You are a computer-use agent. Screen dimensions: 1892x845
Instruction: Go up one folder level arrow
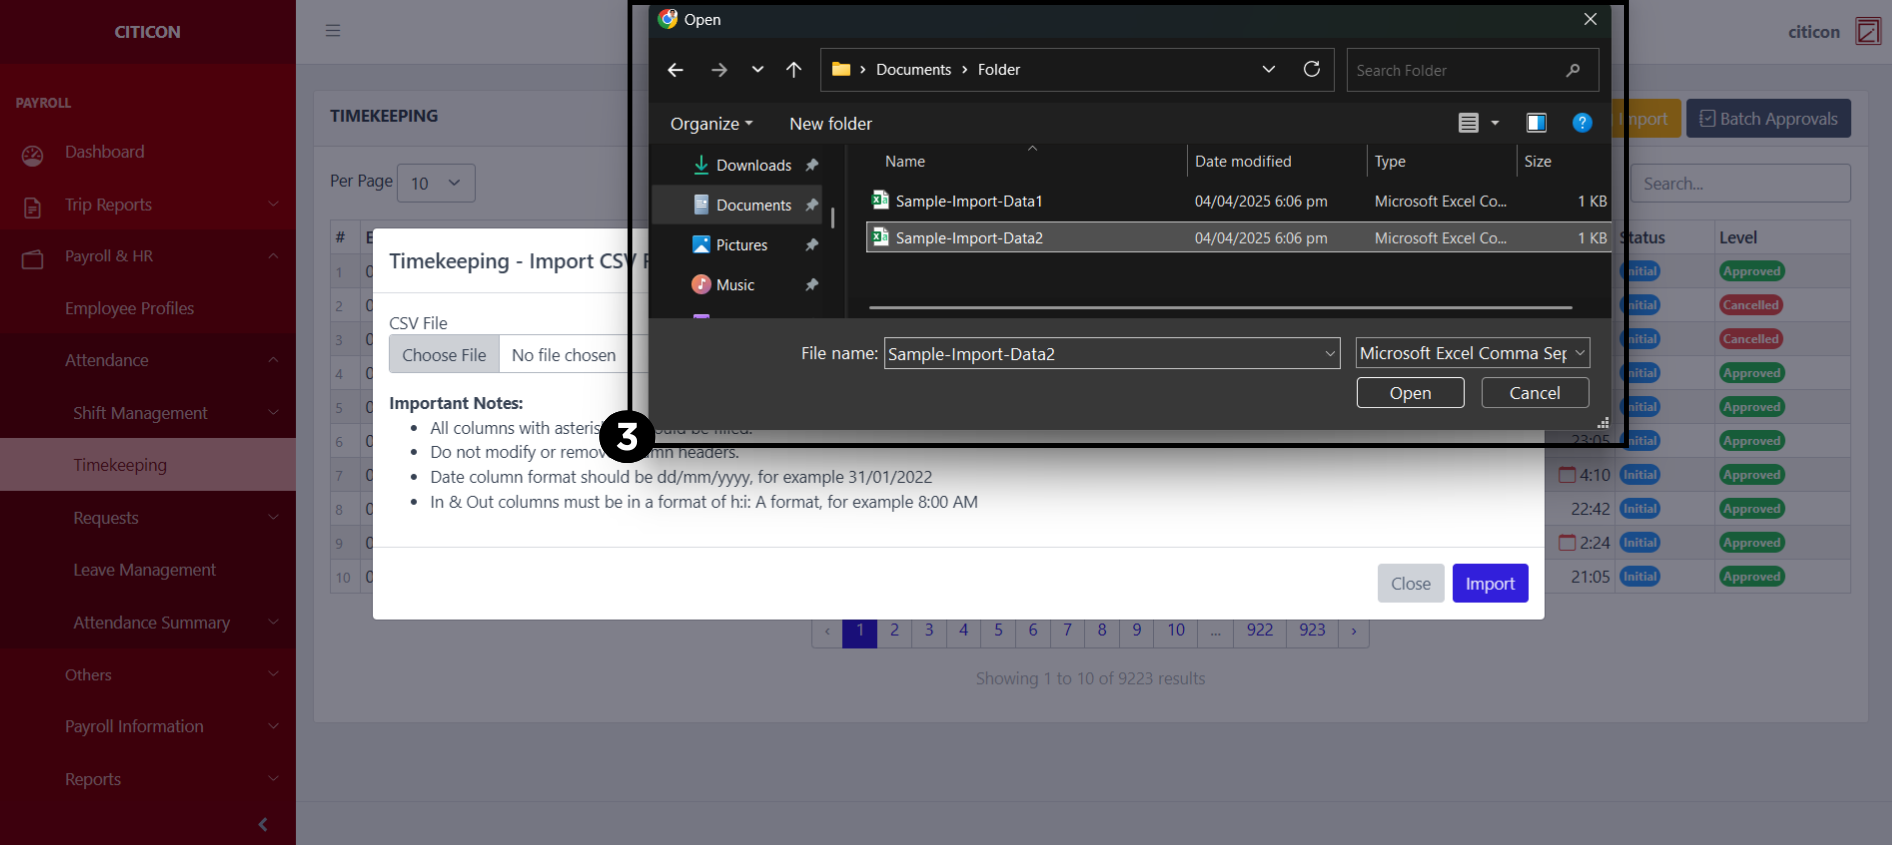[x=794, y=70]
